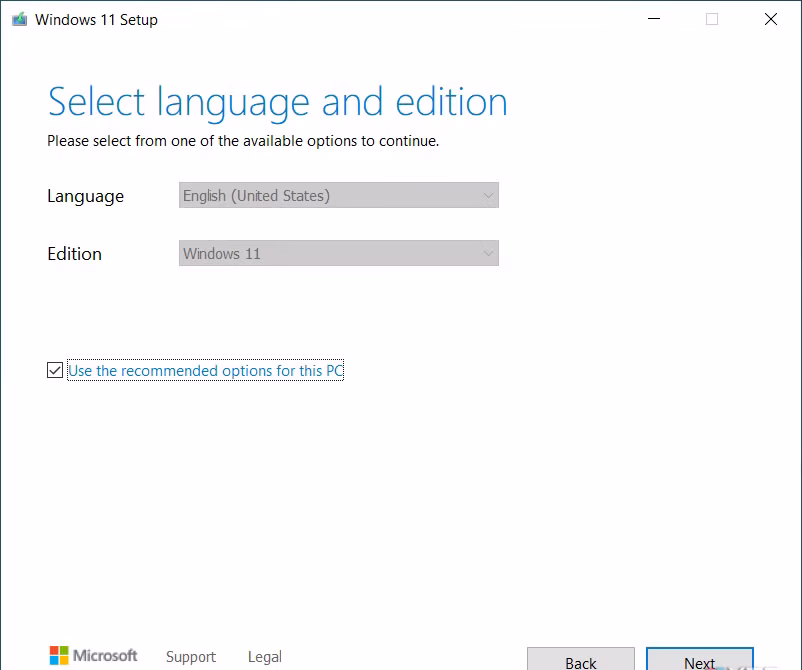Click the 'Please select from one' instruction text
Viewport: 802px width, 670px height.
point(243,141)
